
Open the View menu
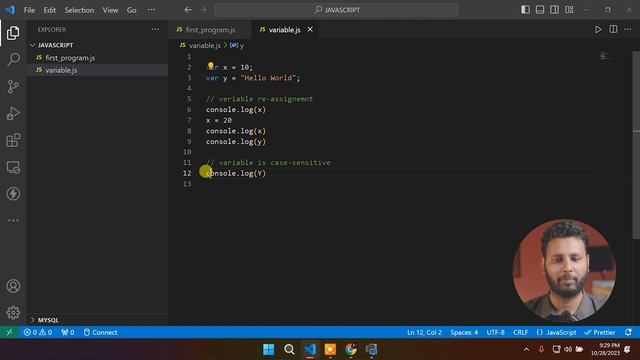pos(110,10)
